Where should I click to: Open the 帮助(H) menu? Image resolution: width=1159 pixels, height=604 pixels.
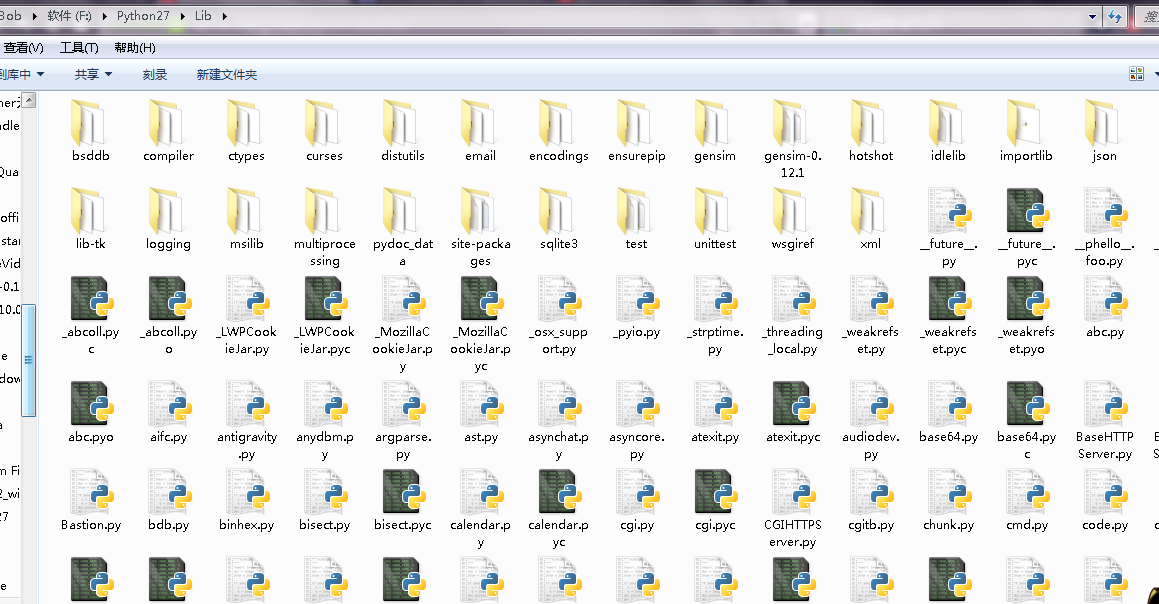[x=135, y=48]
